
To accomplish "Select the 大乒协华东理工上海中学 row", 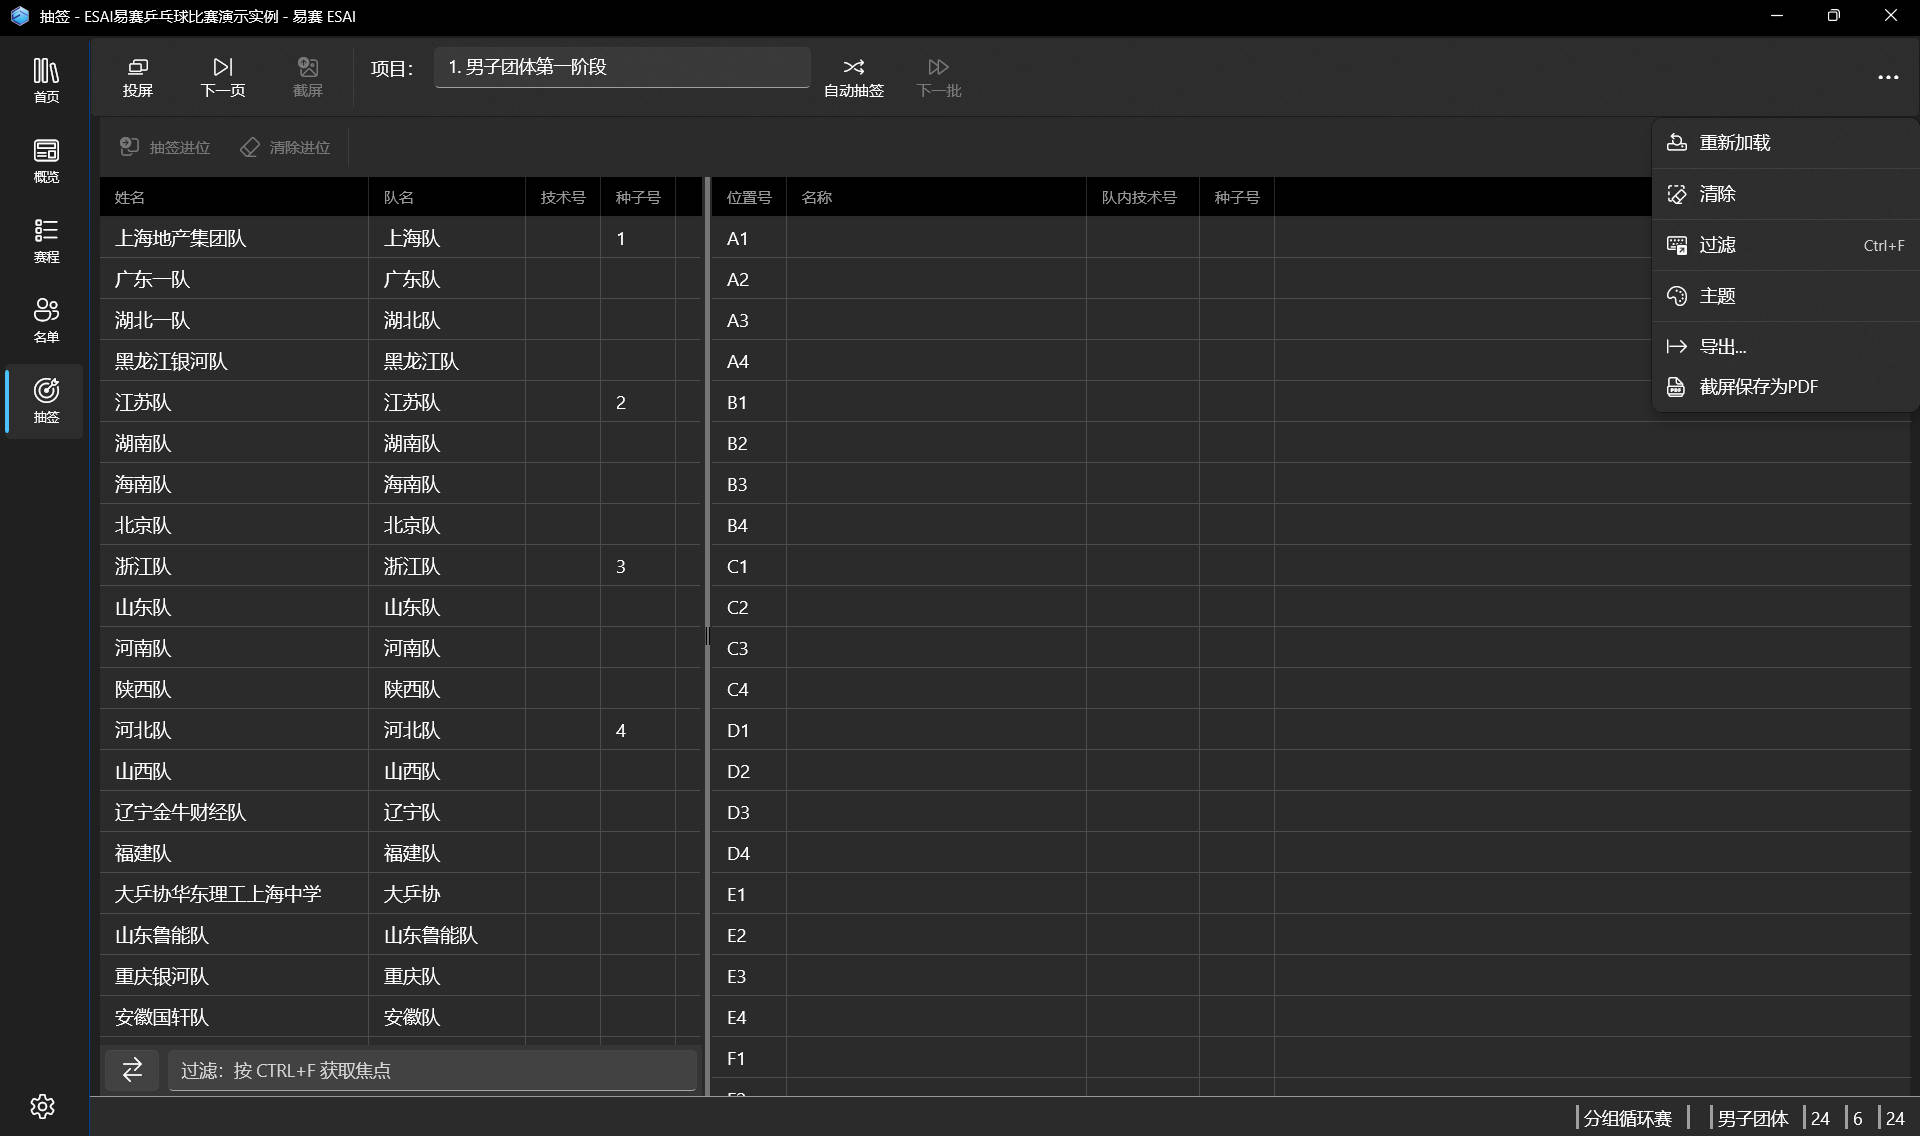I will click(401, 894).
